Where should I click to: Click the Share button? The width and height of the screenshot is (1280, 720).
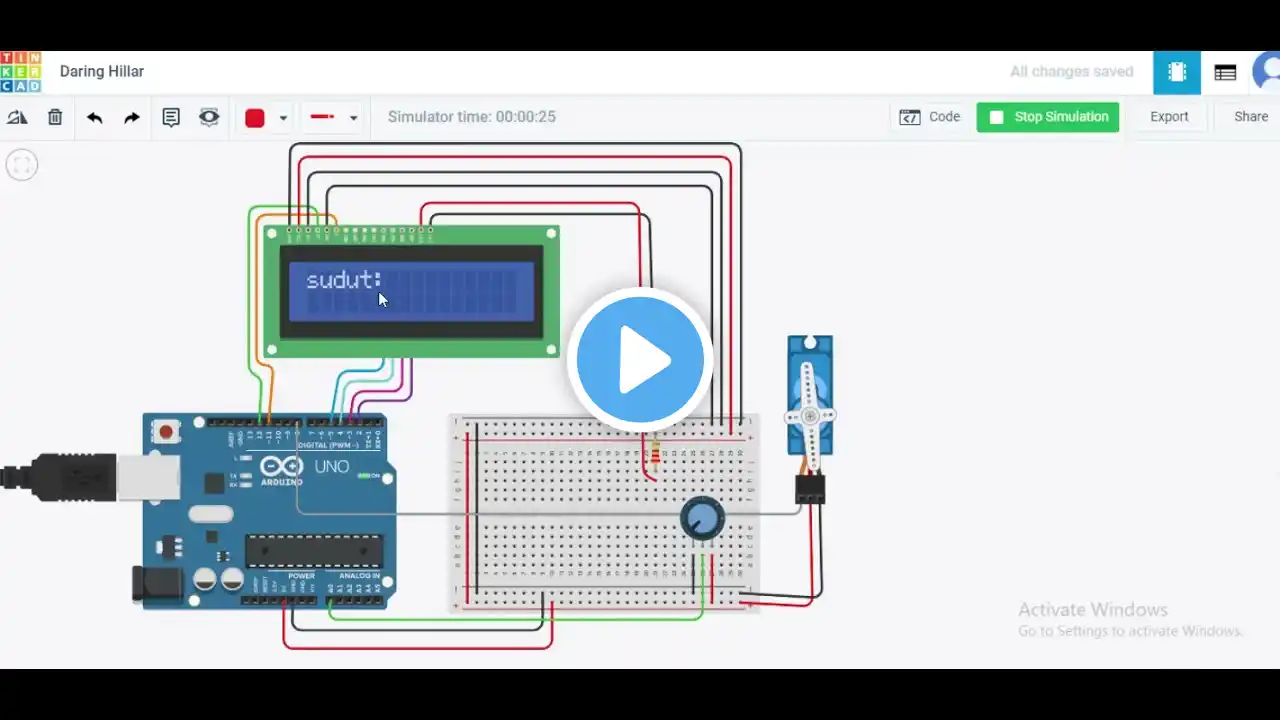point(1250,117)
